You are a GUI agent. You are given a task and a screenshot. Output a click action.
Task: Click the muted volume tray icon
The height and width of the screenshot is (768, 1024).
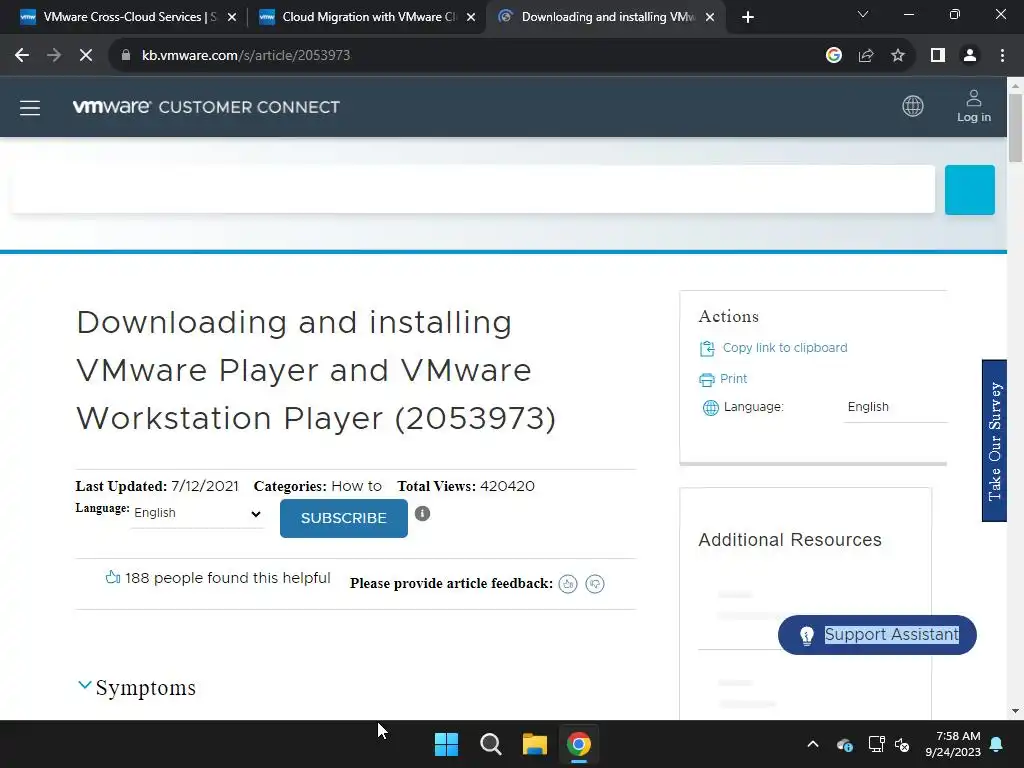pos(903,744)
